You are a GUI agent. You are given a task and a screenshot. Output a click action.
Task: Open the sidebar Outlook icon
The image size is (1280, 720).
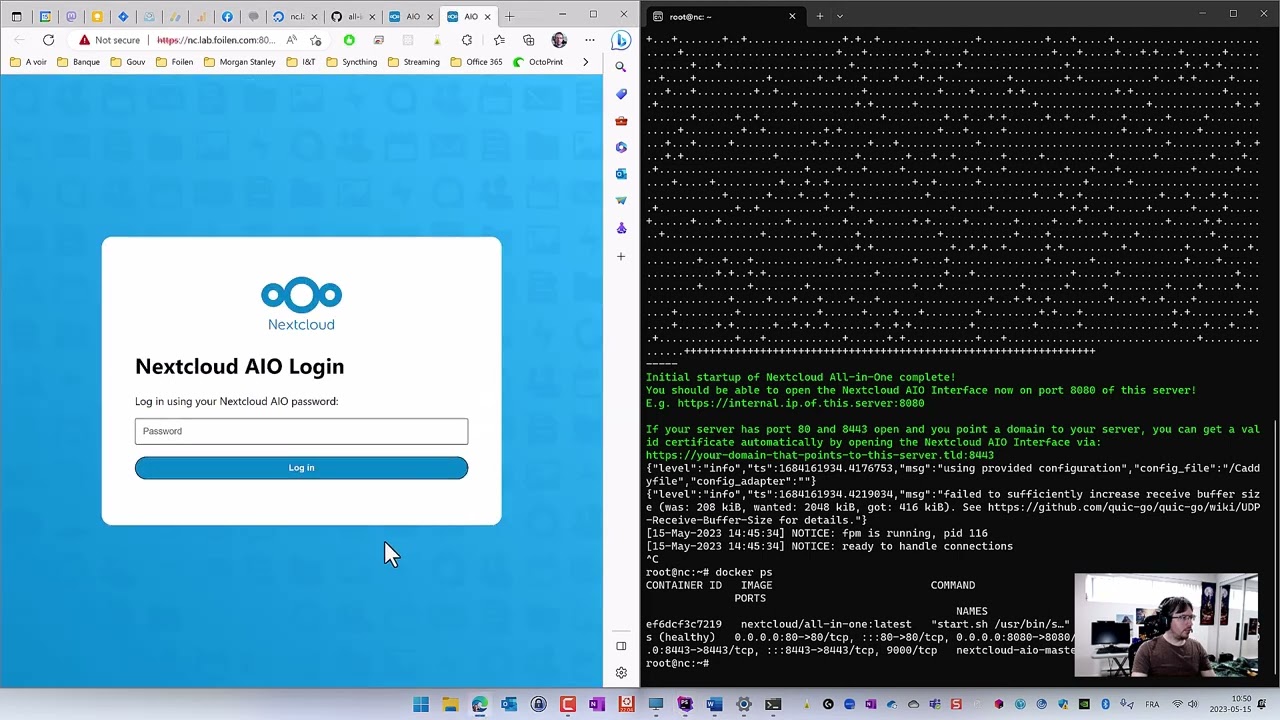pyautogui.click(x=621, y=174)
